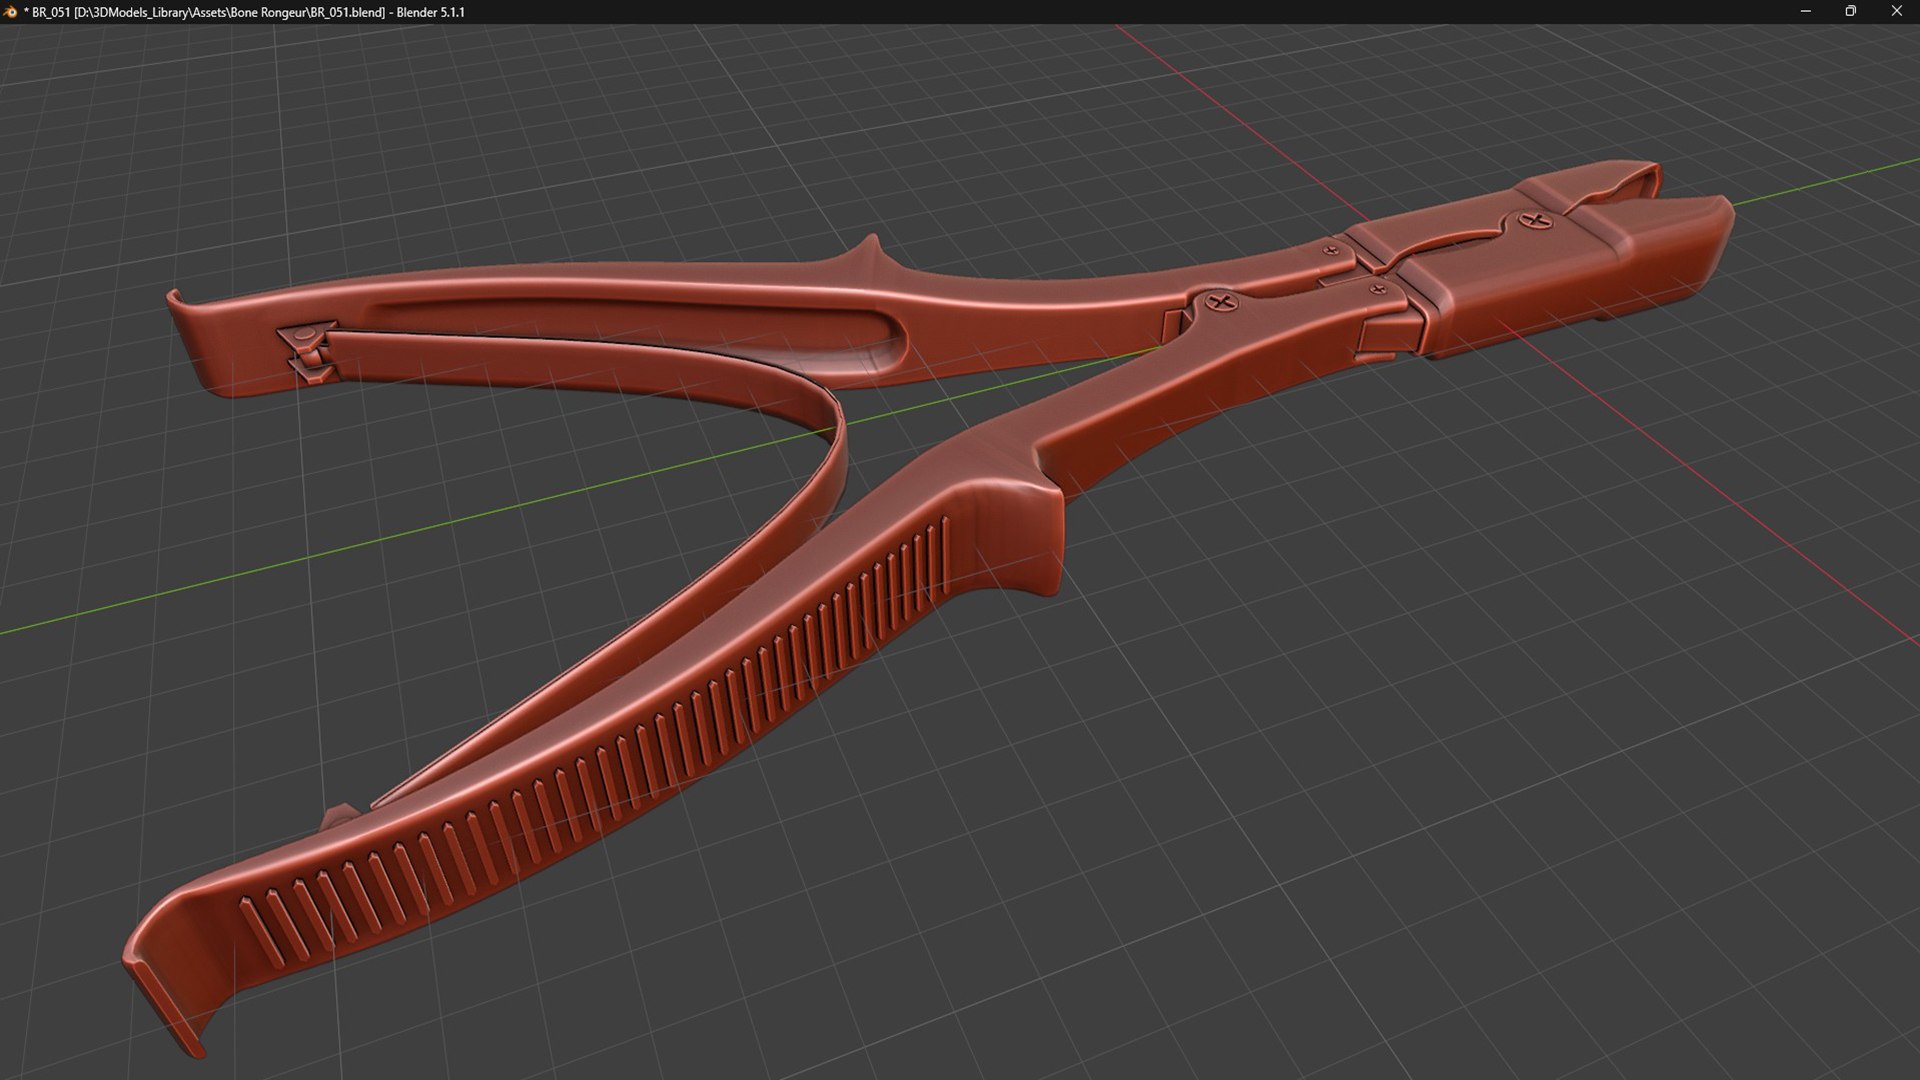Restore down the Blender window
The height and width of the screenshot is (1080, 1920).
pyautogui.click(x=1850, y=12)
